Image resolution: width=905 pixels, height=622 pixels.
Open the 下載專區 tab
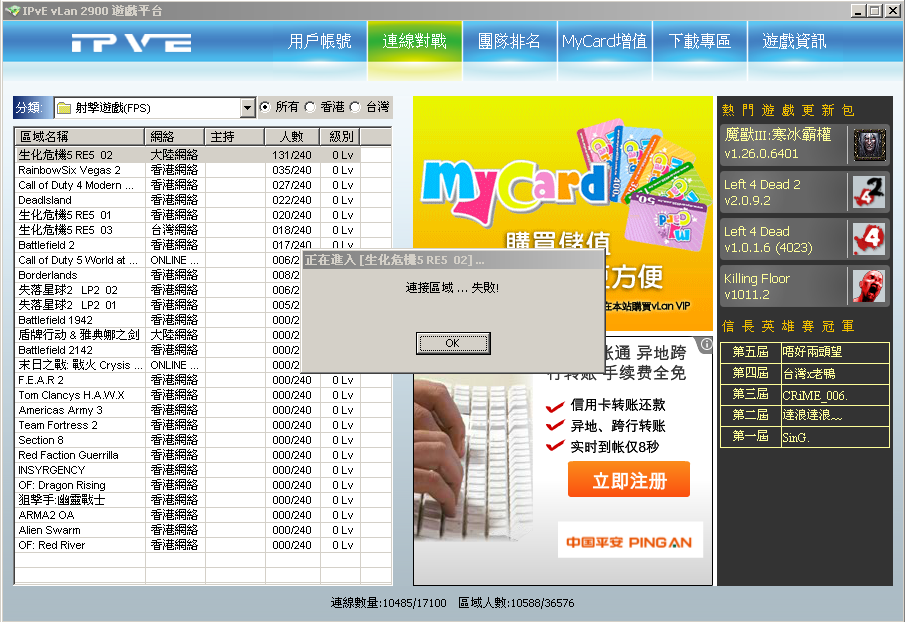pos(699,42)
